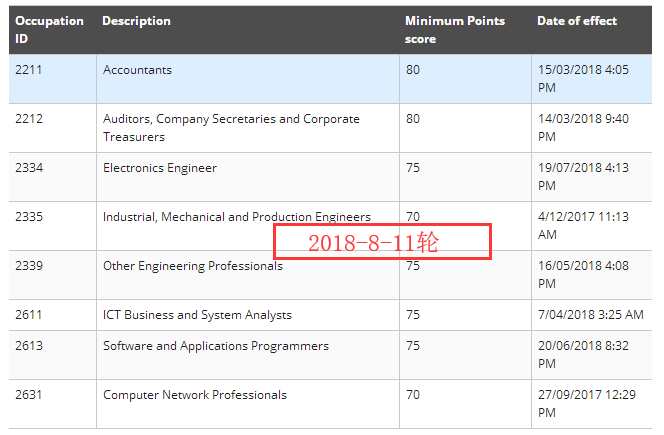Click occupation ID 2211
The height and width of the screenshot is (435, 664).
point(29,70)
